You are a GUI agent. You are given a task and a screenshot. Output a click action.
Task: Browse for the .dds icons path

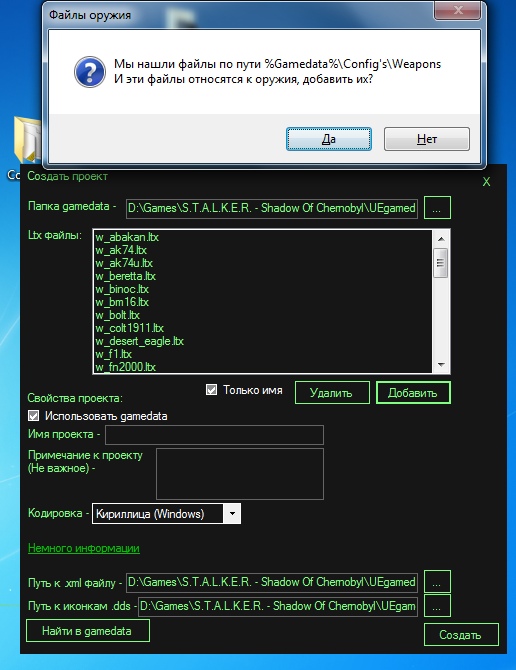[437, 605]
